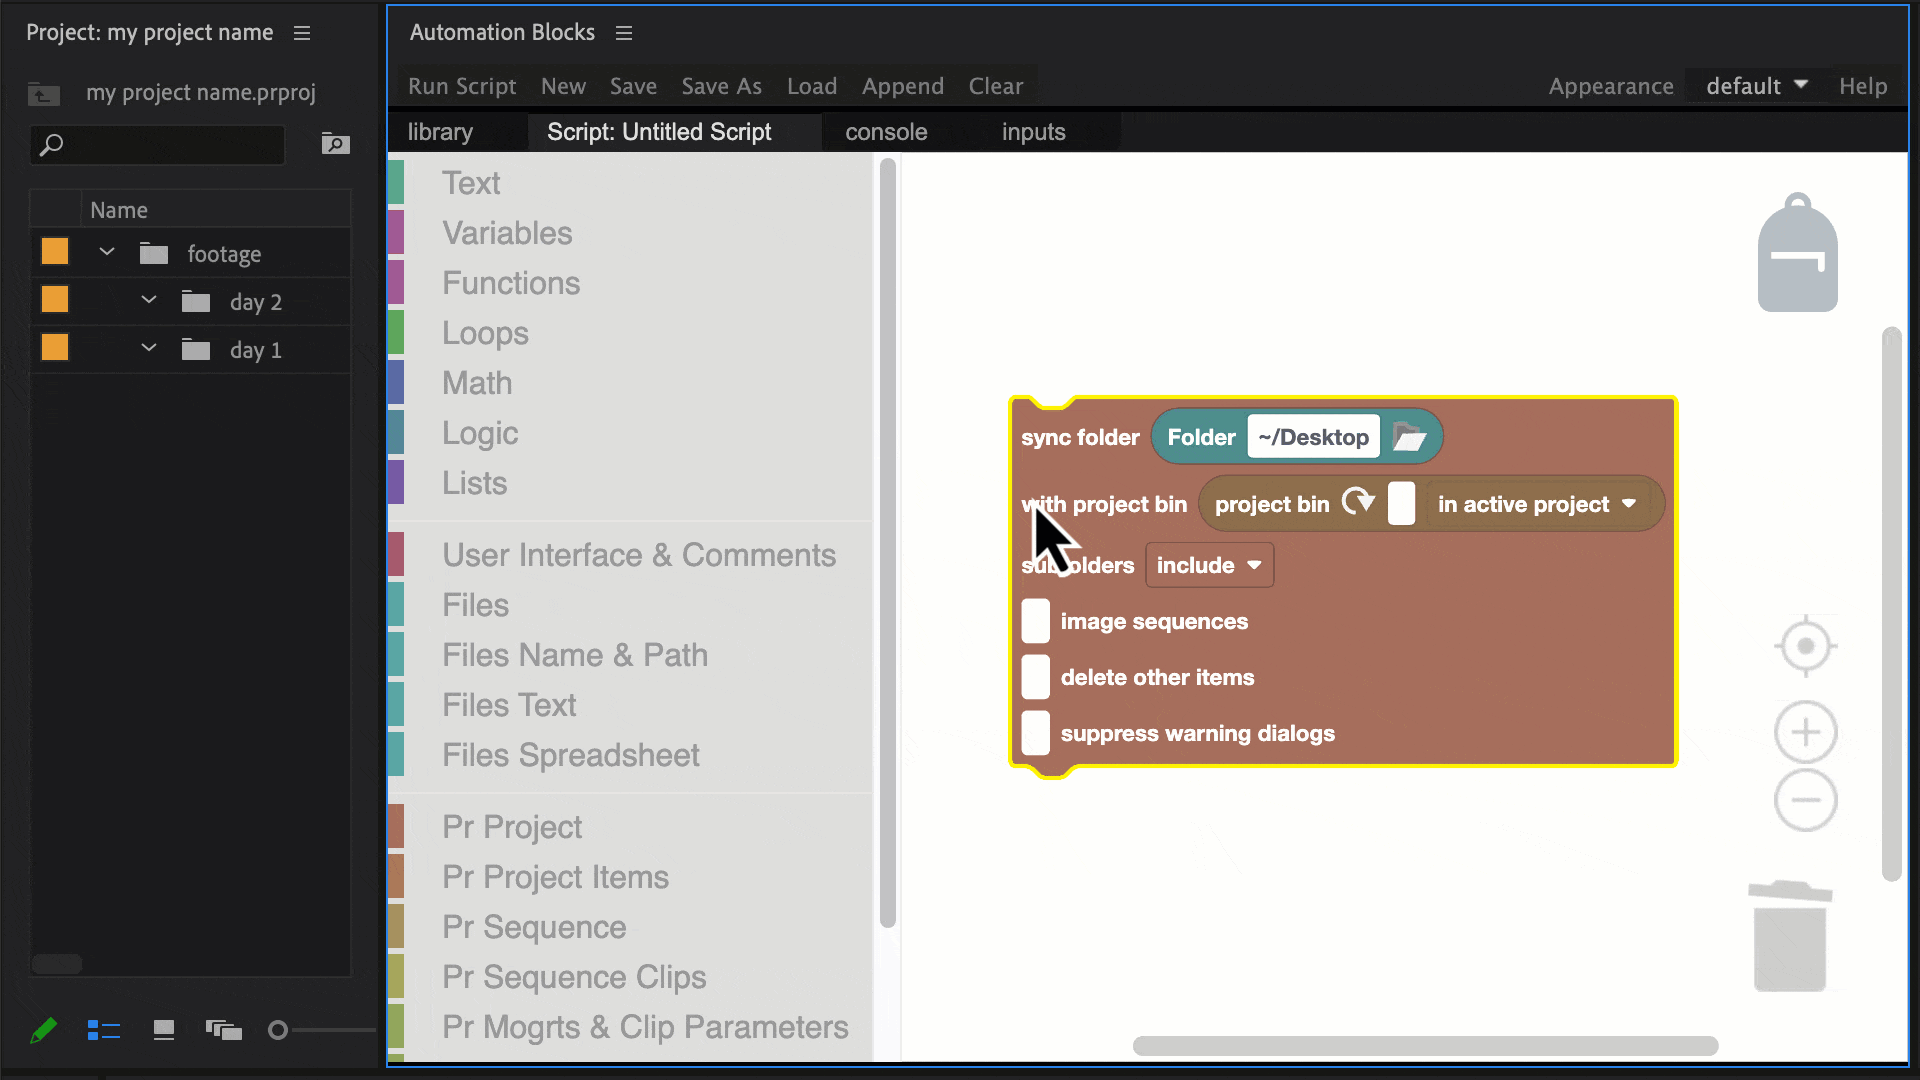The width and height of the screenshot is (1920, 1080).
Task: Click the magnifier search icon in Project panel
Action: click(51, 145)
